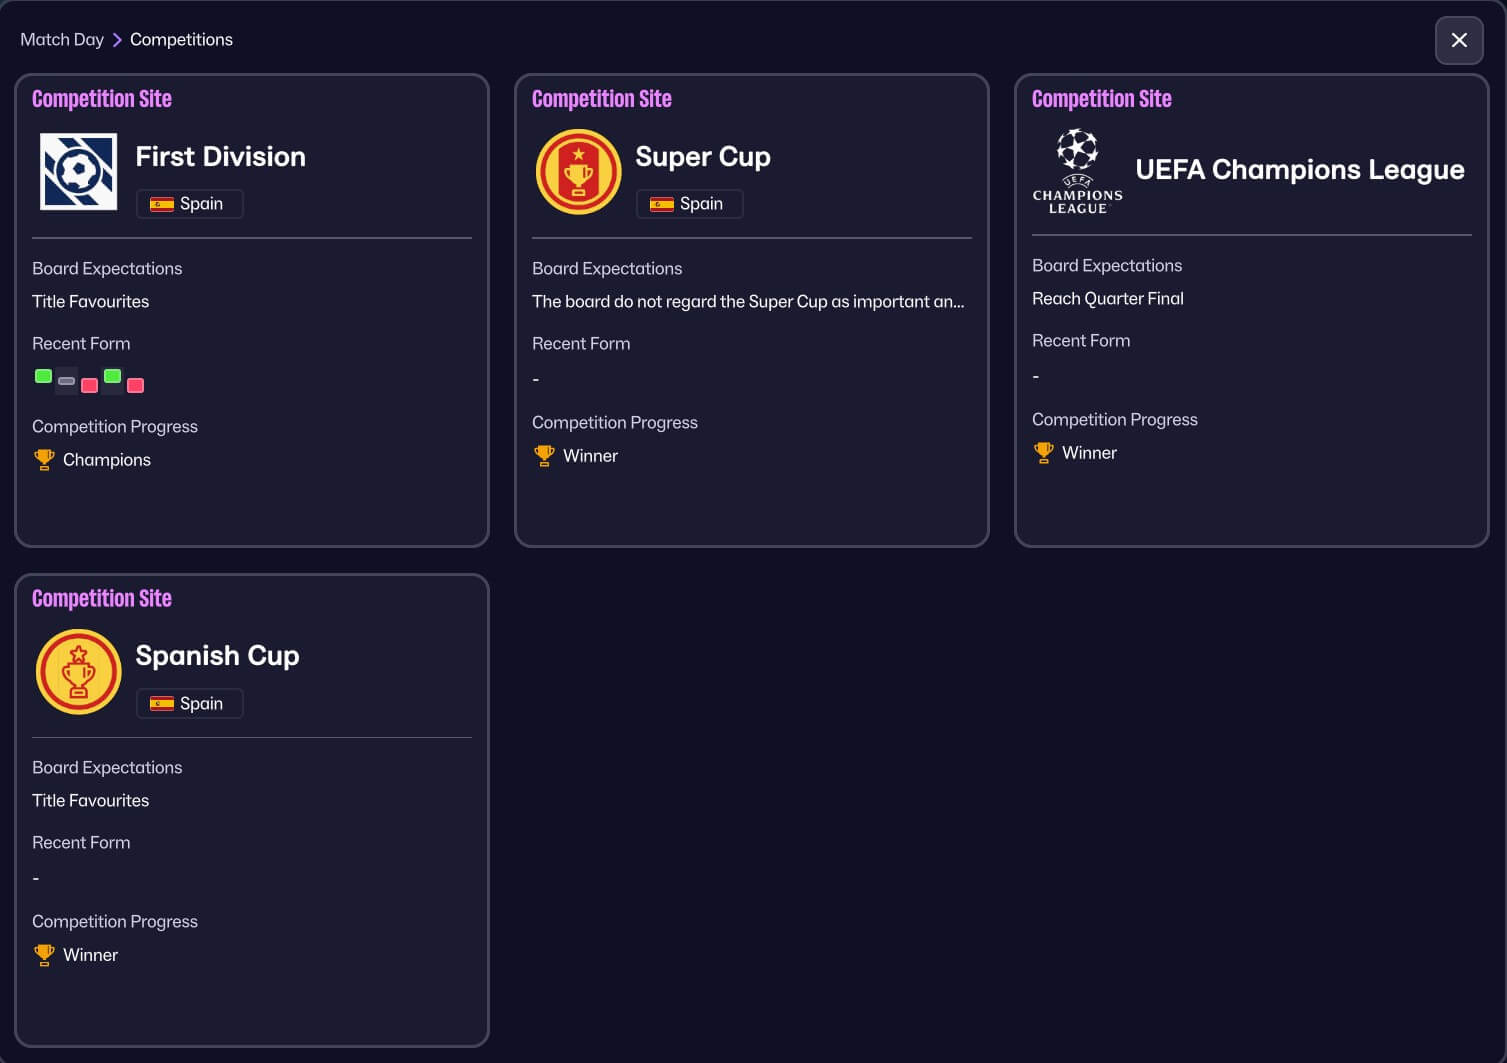This screenshot has width=1507, height=1063.
Task: Click Spain nation tag under First Division
Action: tap(188, 203)
